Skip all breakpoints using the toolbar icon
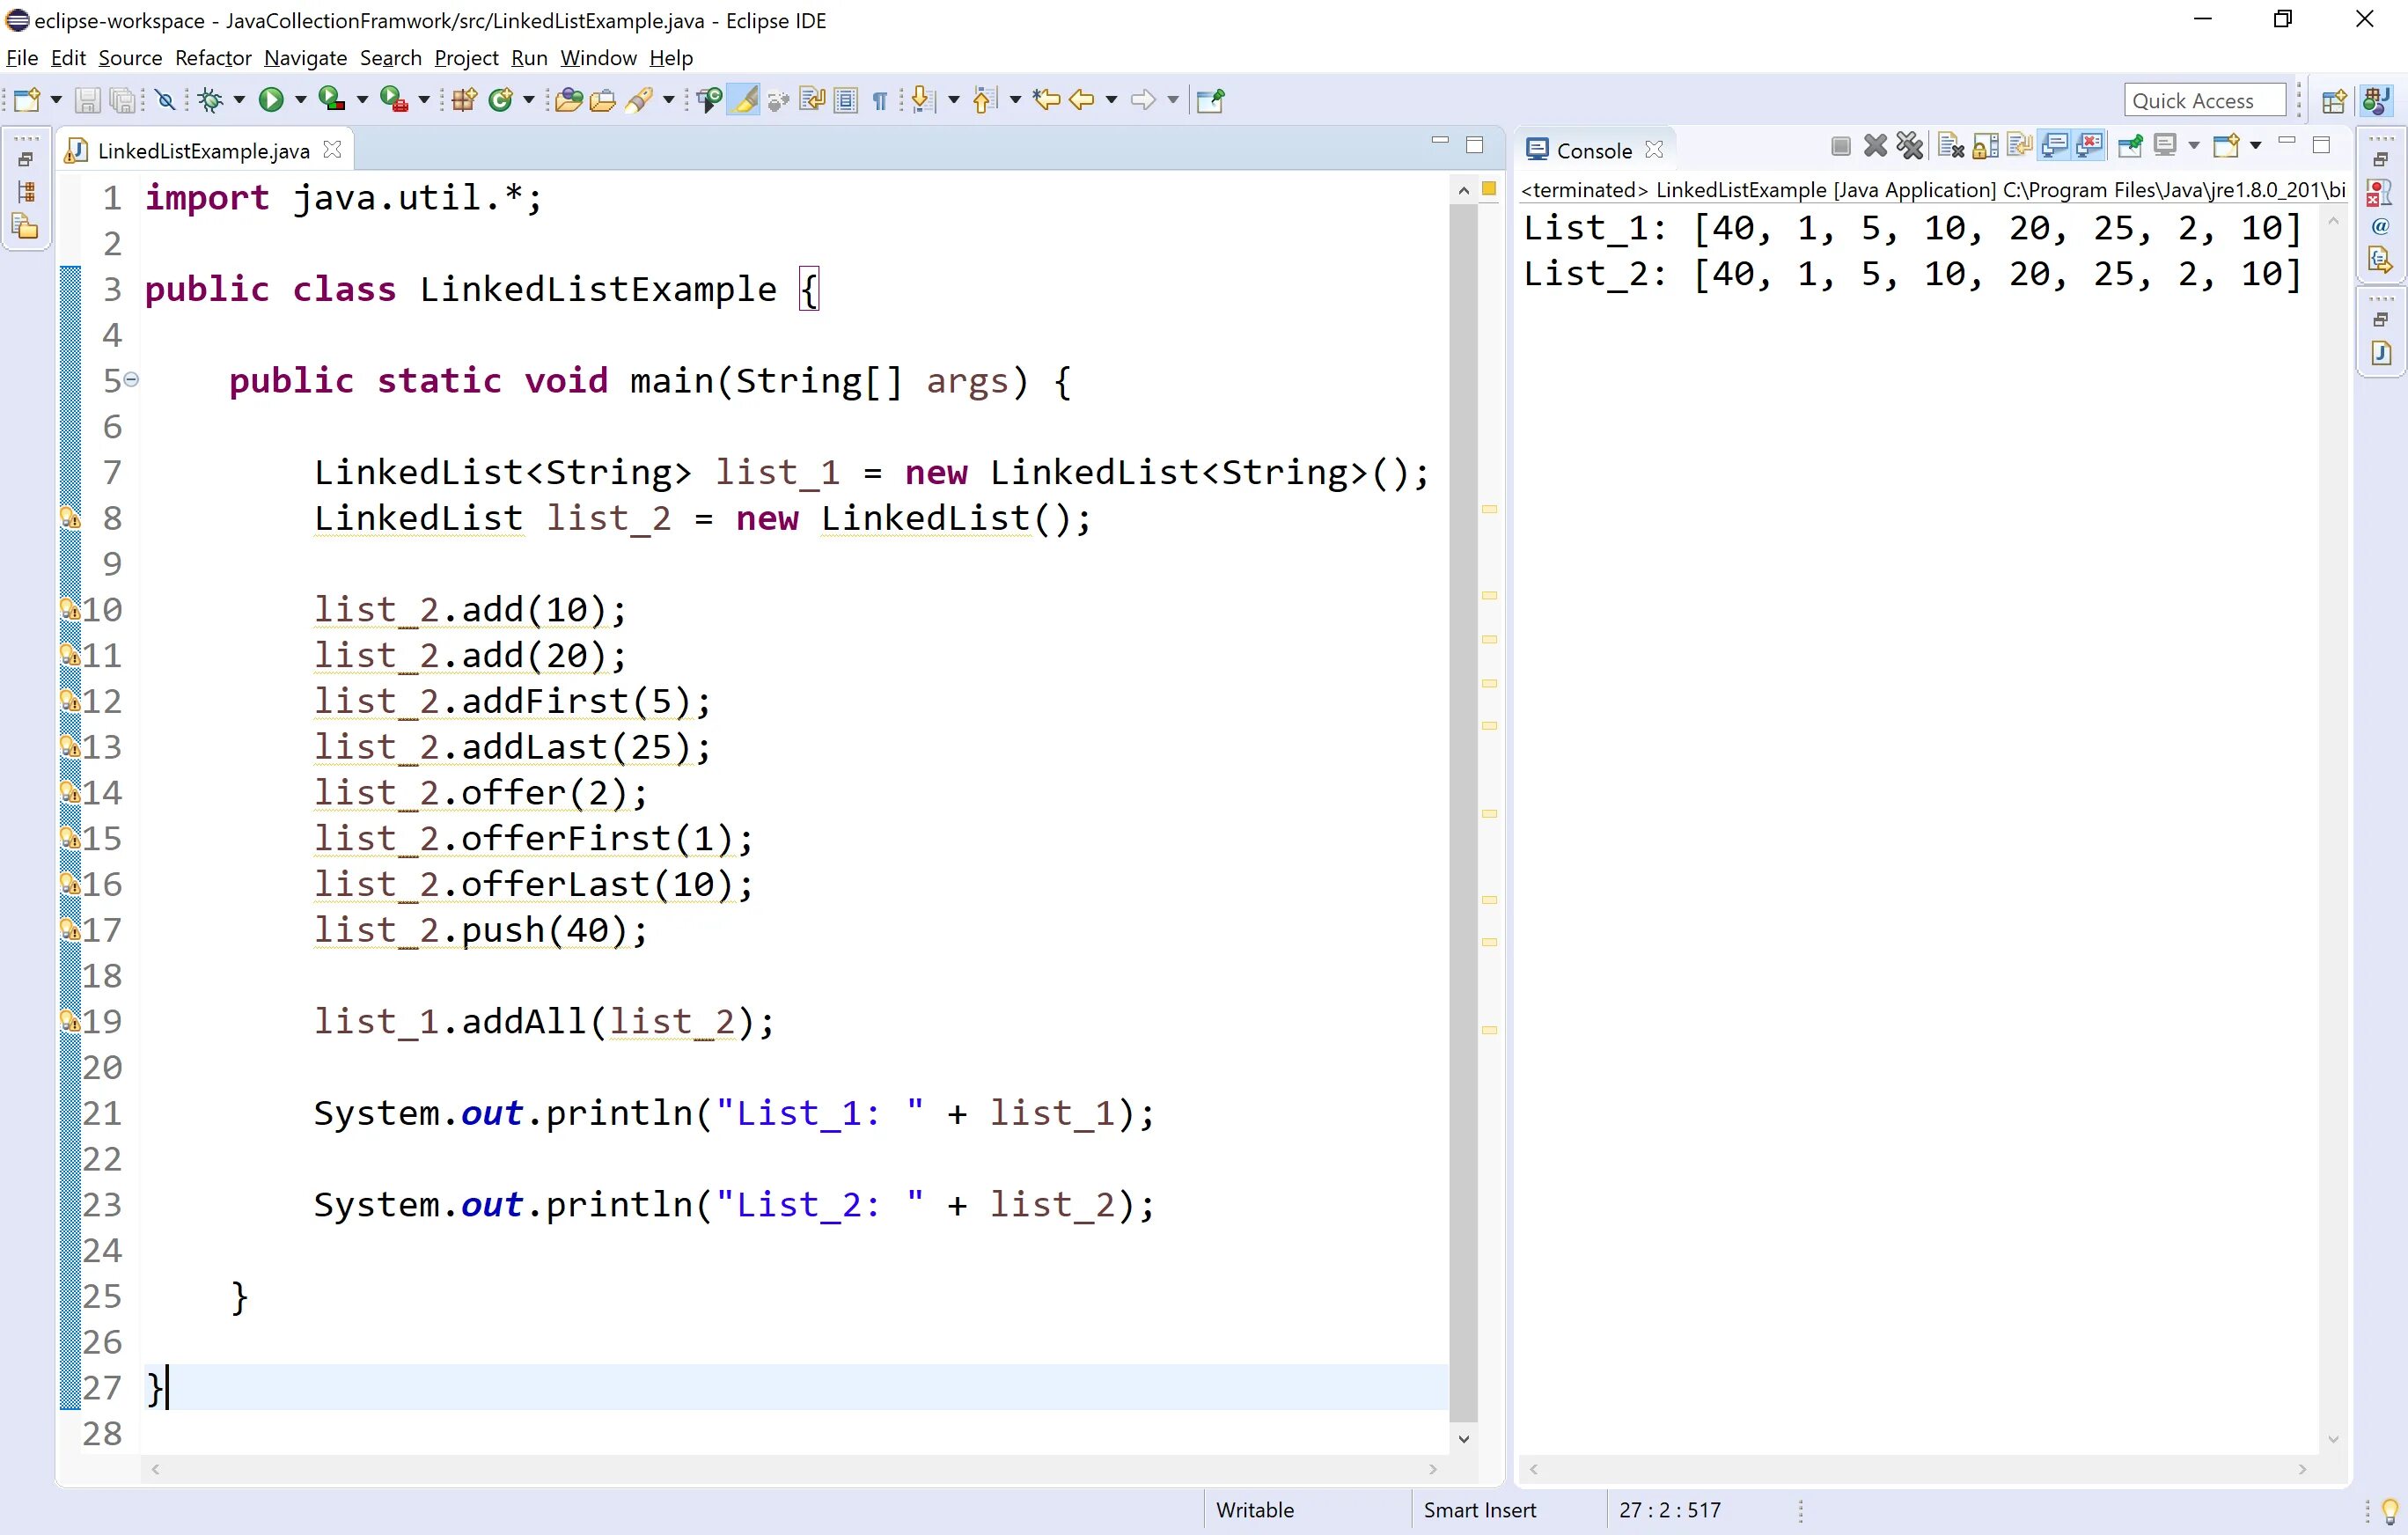 point(164,99)
